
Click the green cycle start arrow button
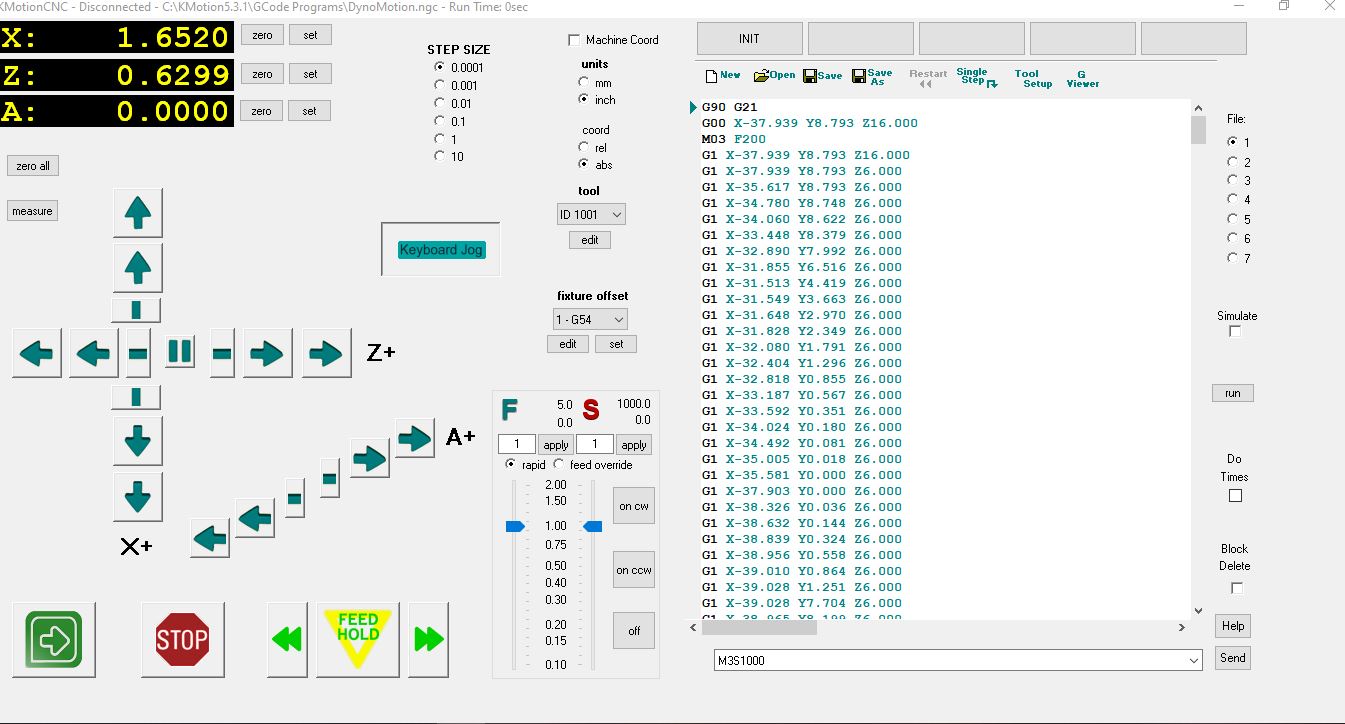click(x=54, y=639)
